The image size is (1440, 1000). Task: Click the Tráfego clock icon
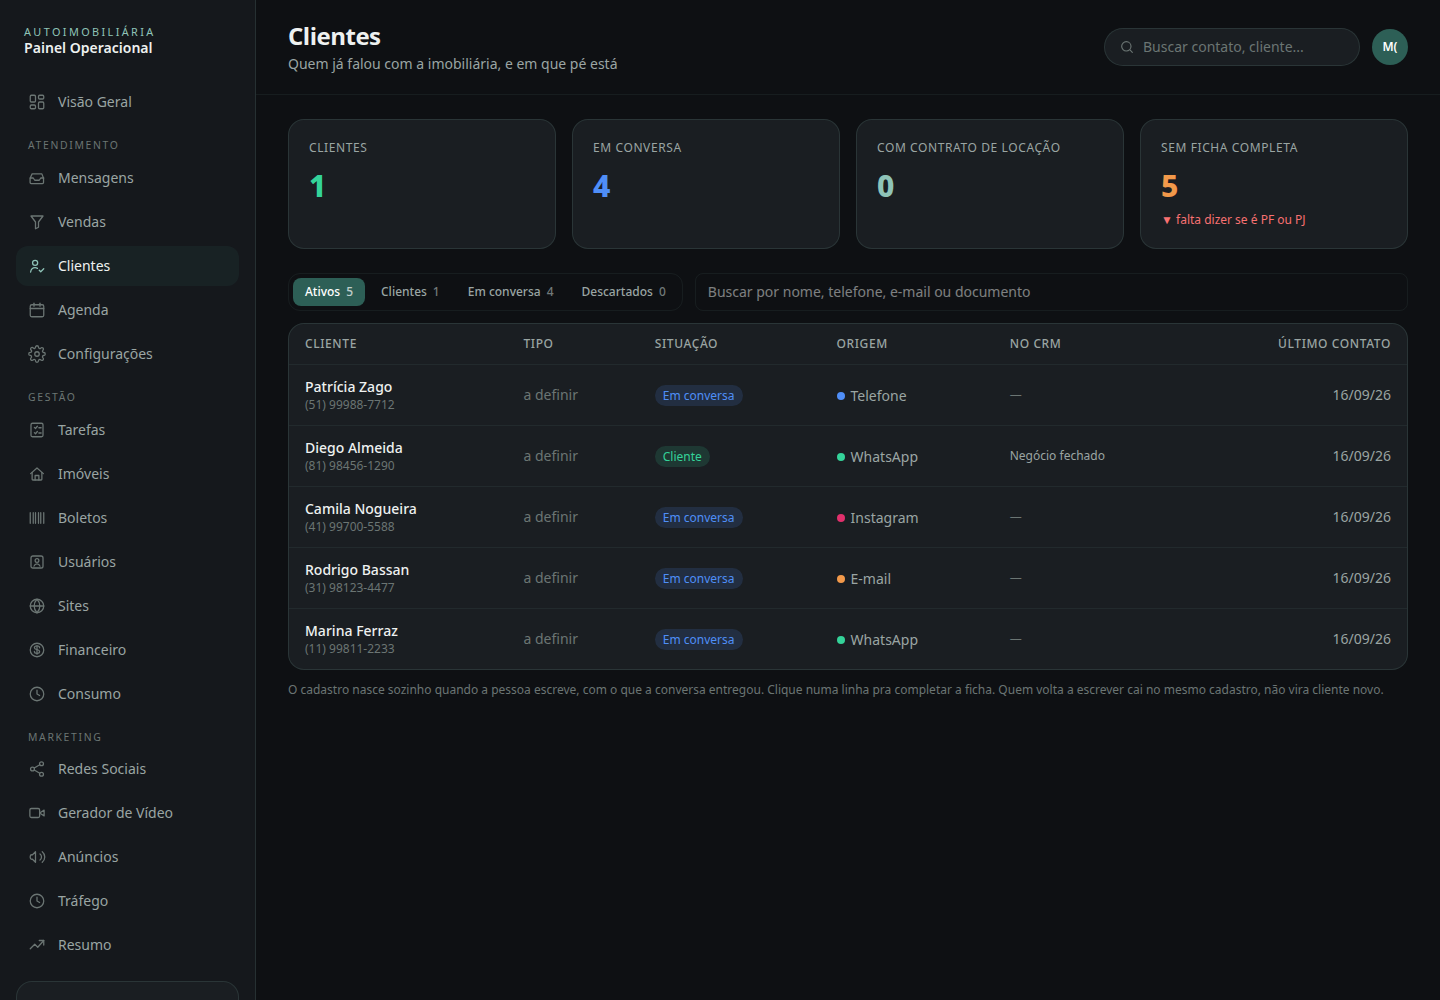(37, 901)
